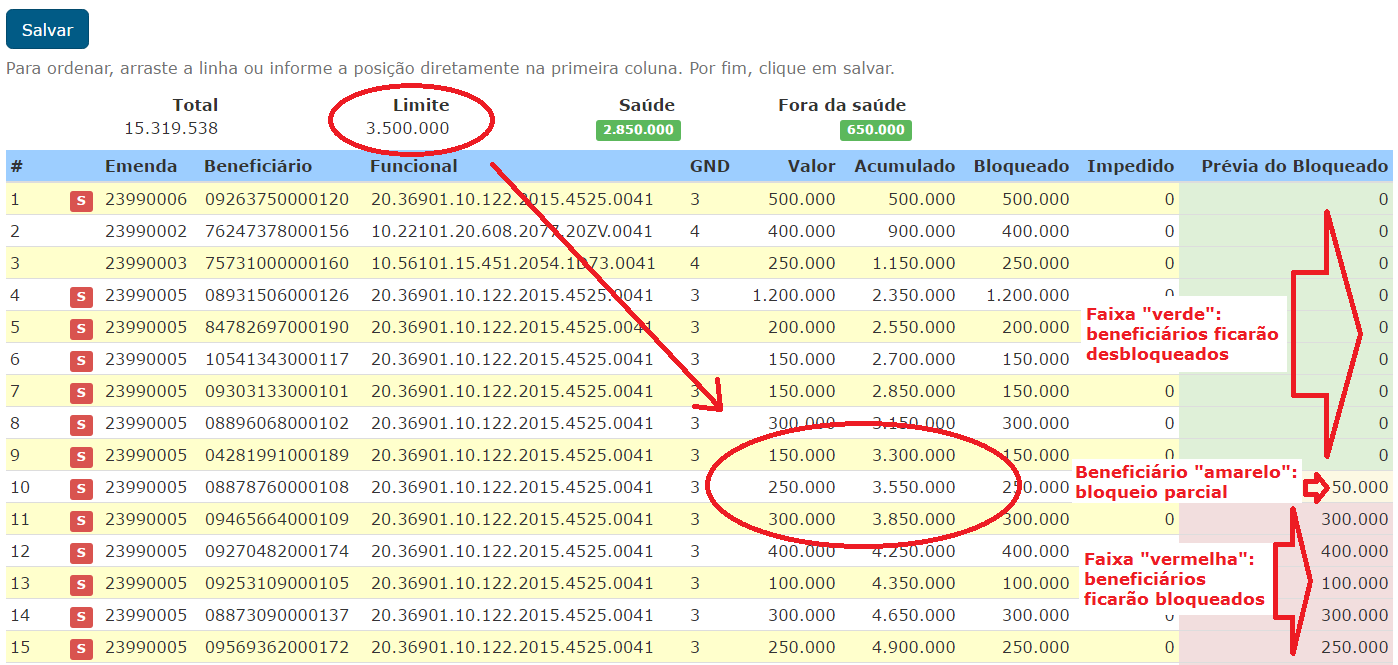1398x665 pixels.
Task: Click the Limite value 3.500.000
Action: tap(407, 128)
